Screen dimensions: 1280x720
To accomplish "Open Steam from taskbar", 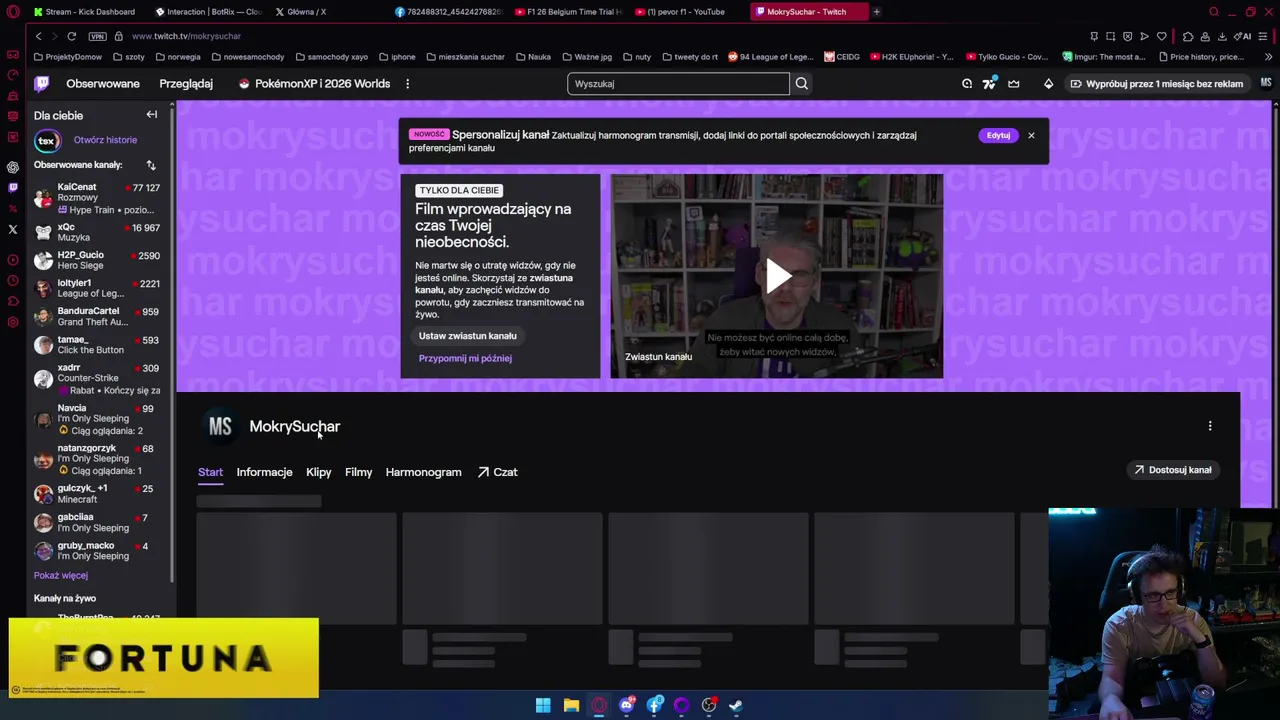I will (x=735, y=705).
